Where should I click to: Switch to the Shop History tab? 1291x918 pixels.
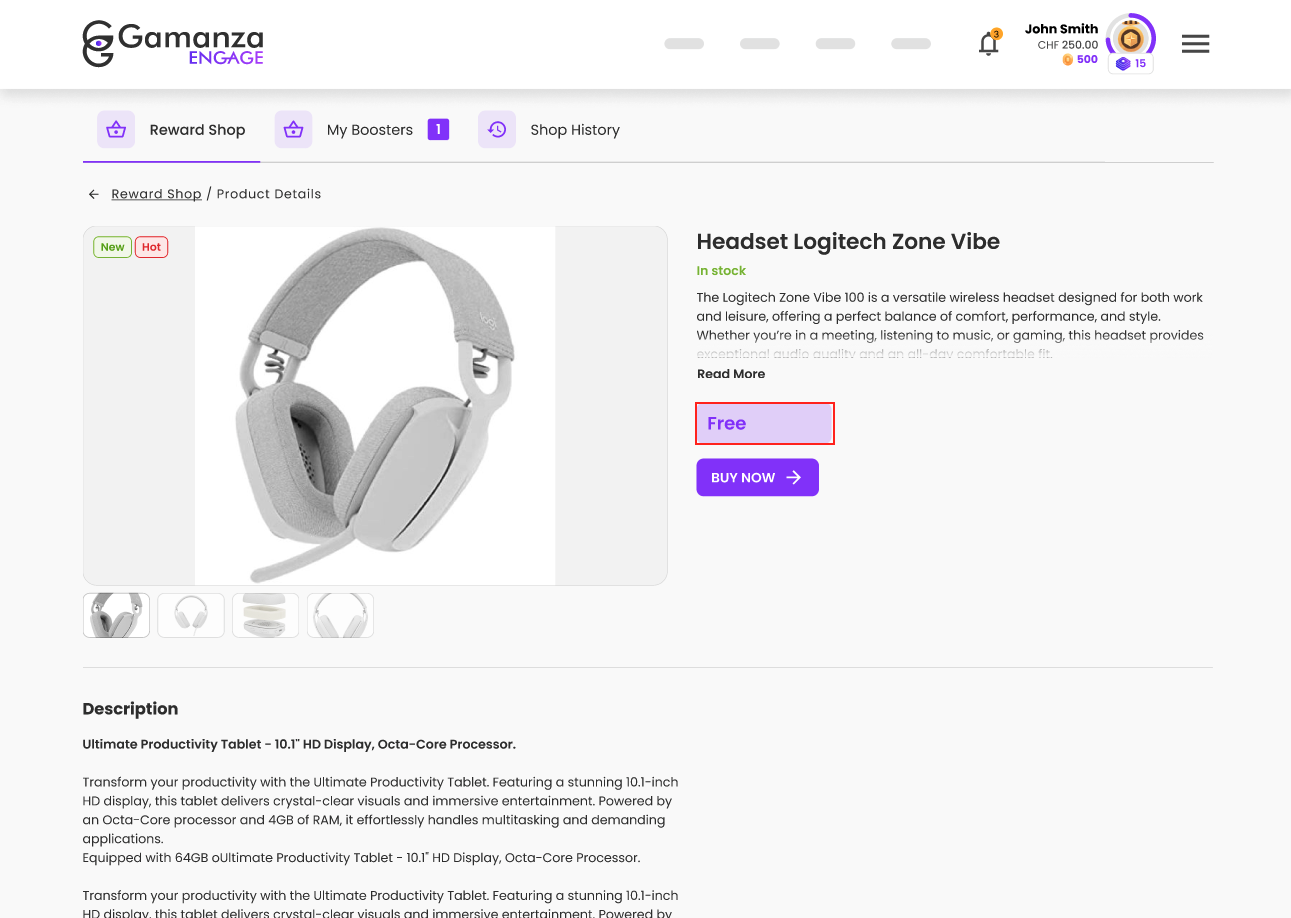coord(575,130)
